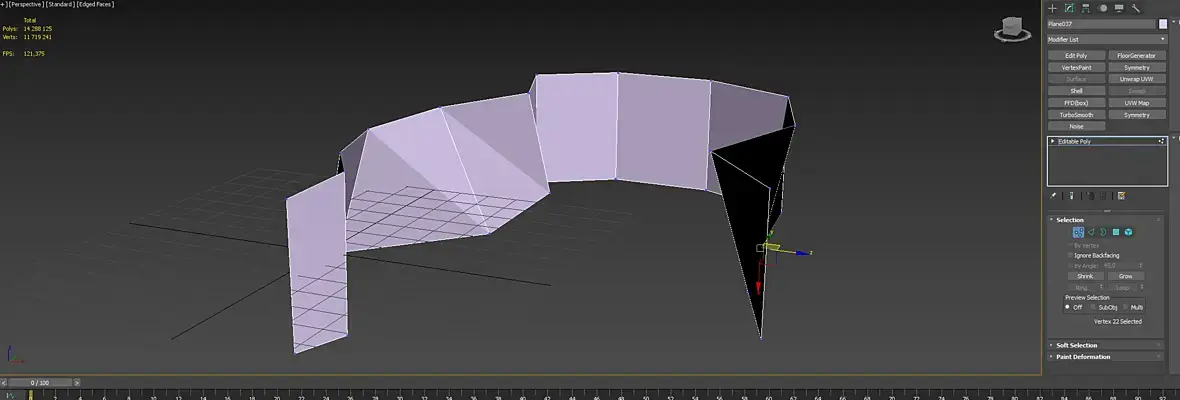Viewport: 1180px width, 400px height.
Task: Click the Edit Poly modifier button
Action: pyautogui.click(x=1076, y=56)
